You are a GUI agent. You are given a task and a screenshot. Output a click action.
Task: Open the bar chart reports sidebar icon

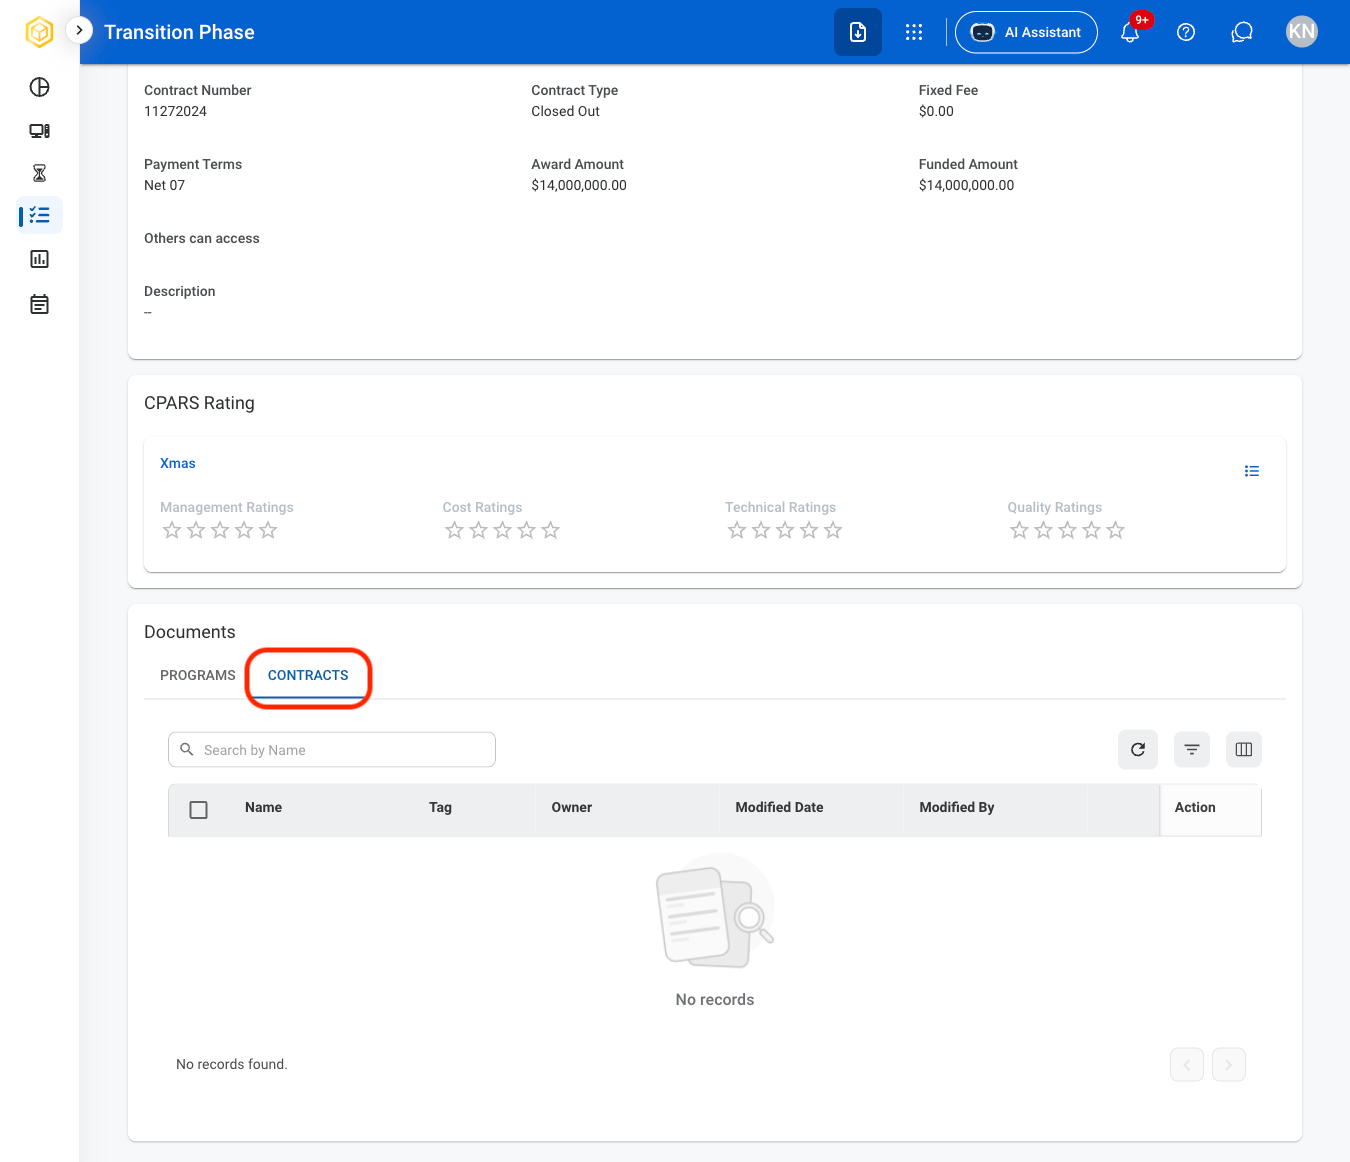[40, 259]
